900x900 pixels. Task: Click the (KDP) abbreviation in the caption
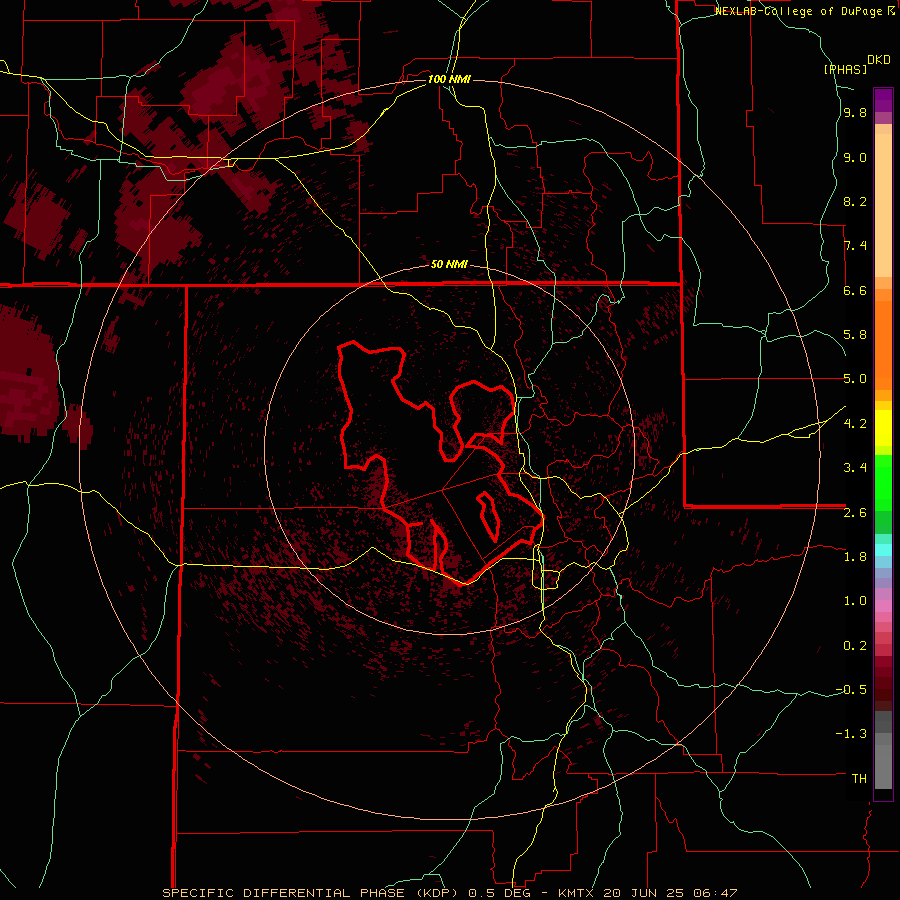point(439,893)
